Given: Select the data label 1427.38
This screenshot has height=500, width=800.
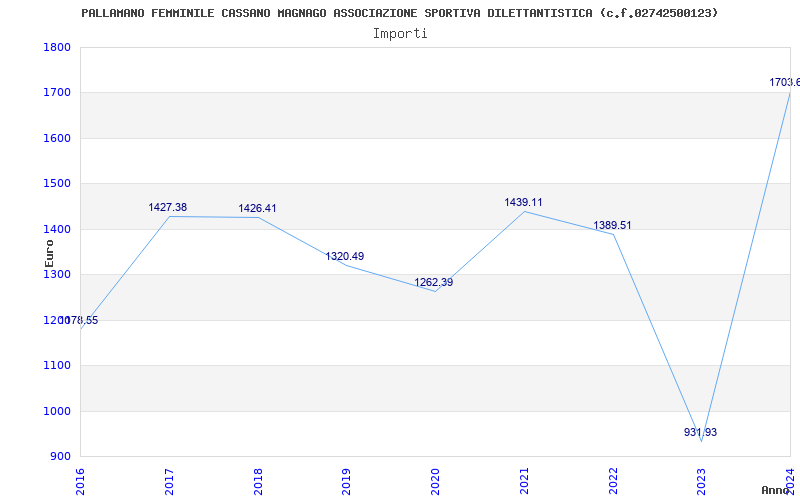Looking at the screenshot, I should pos(167,207).
